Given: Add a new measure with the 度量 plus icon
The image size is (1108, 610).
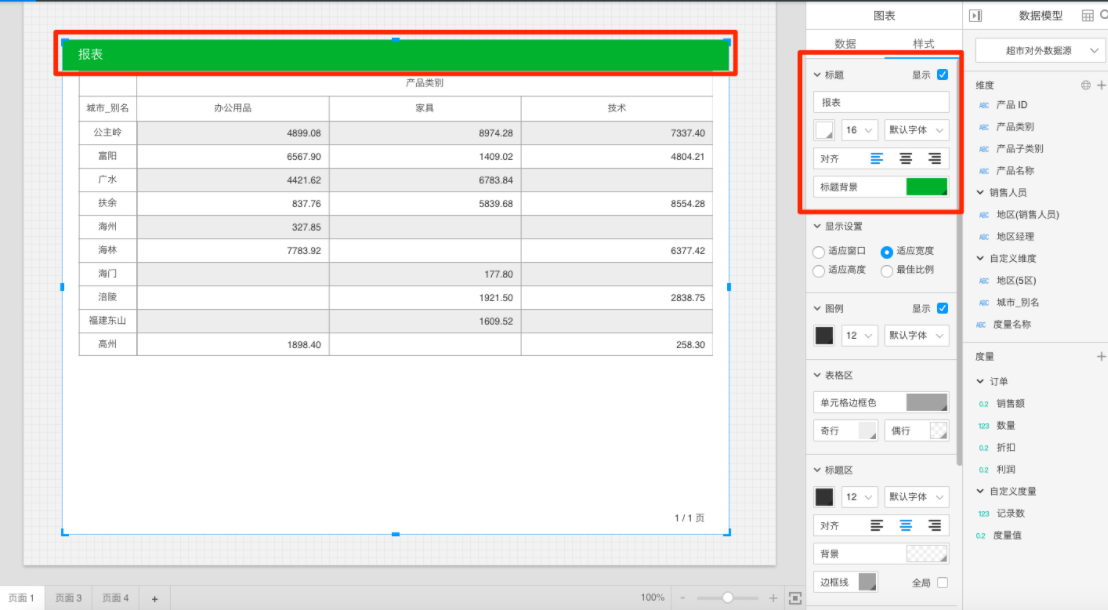Looking at the screenshot, I should pyautogui.click(x=1101, y=357).
